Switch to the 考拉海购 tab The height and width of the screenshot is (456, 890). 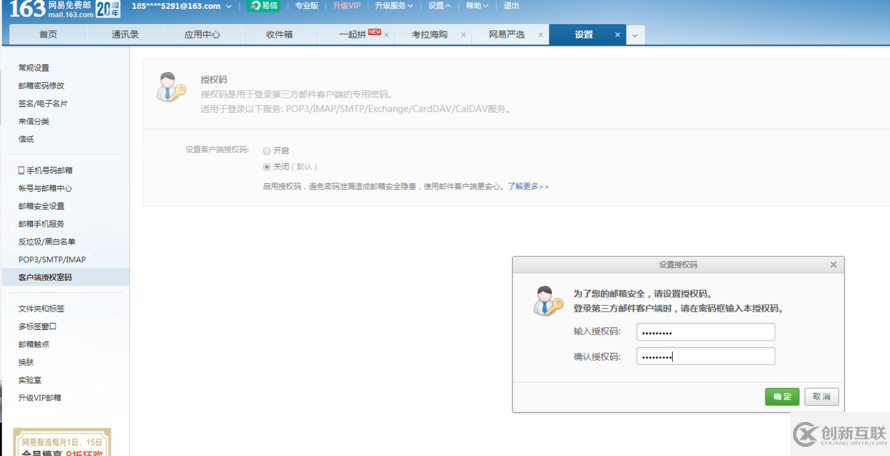tap(430, 35)
